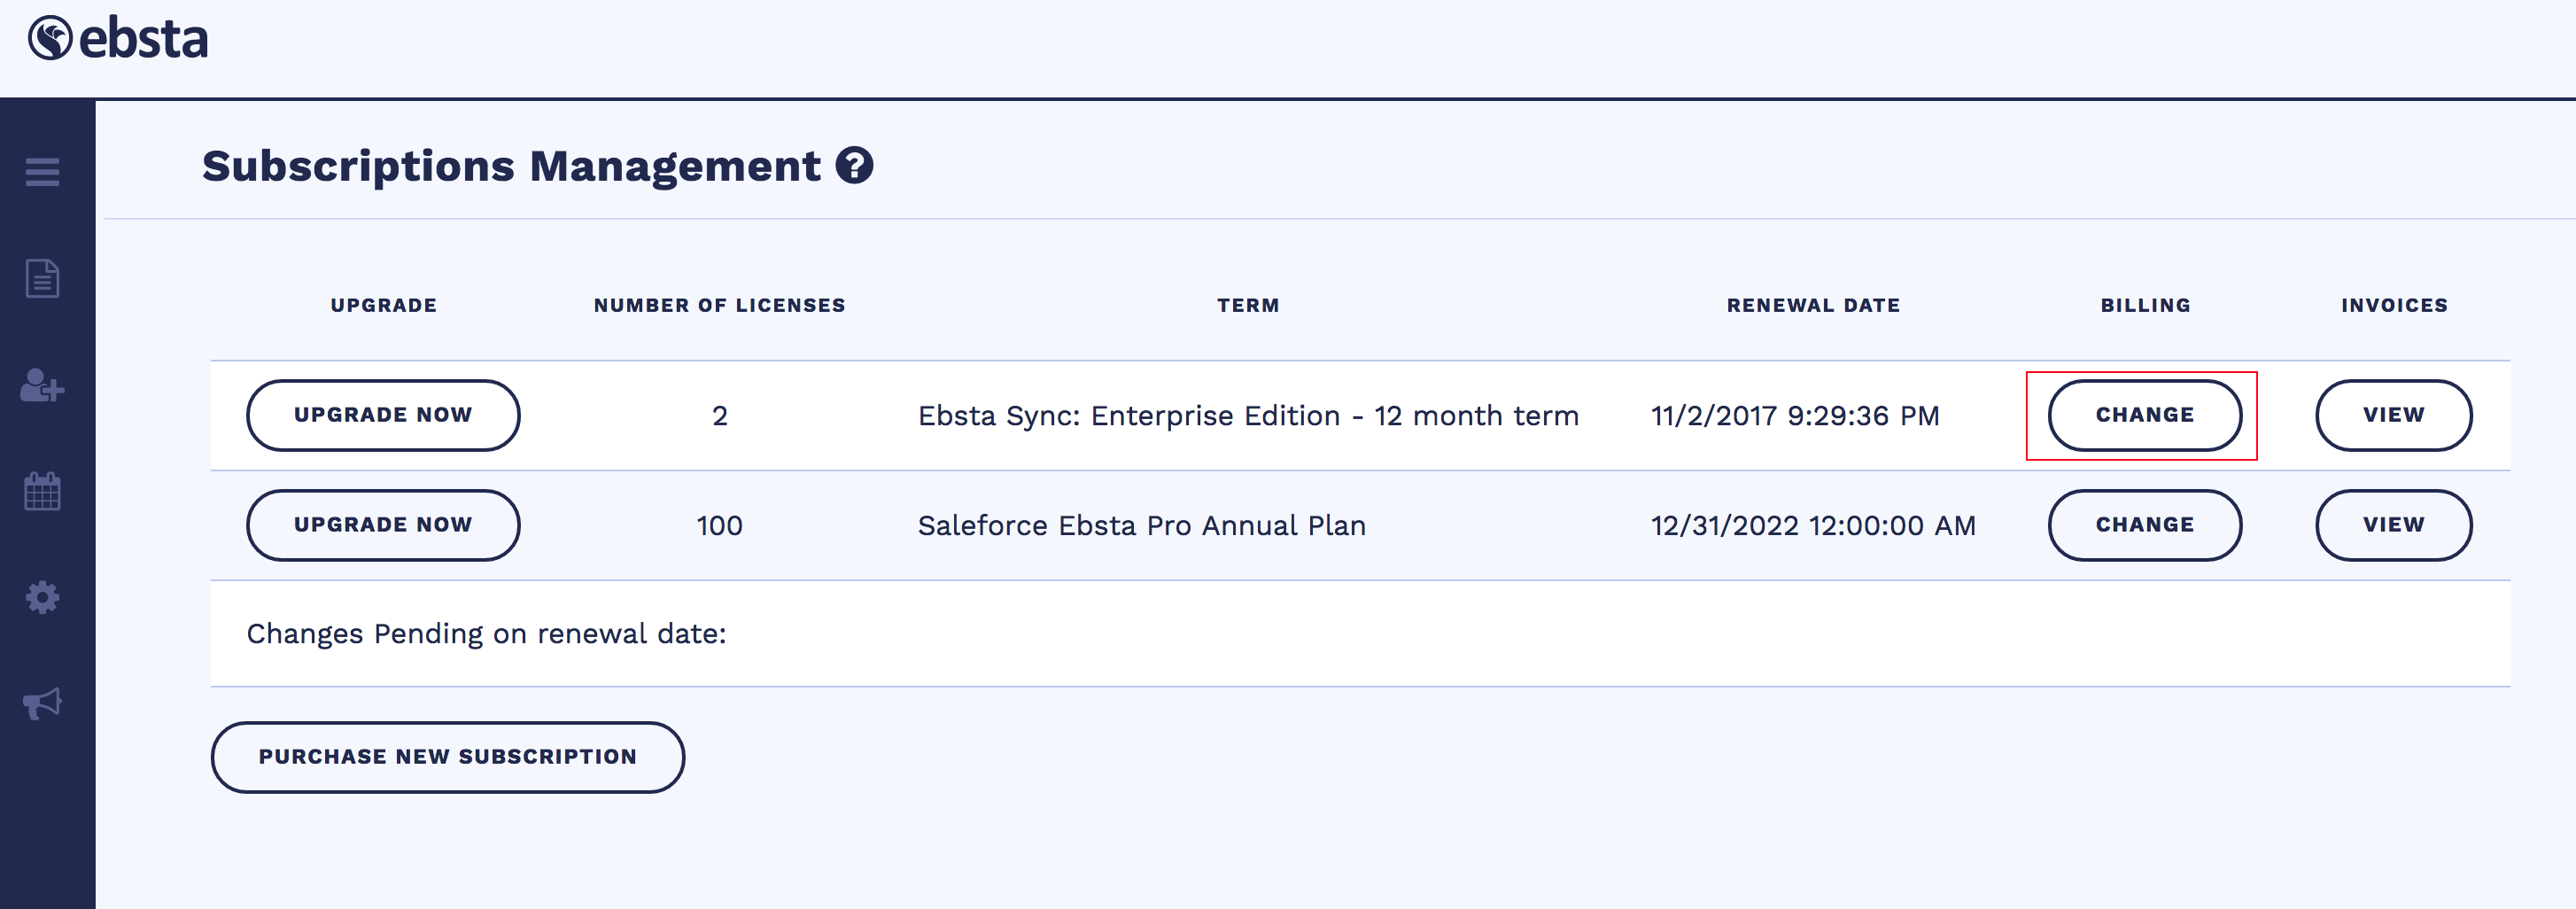This screenshot has width=2576, height=909.
Task: Click the help question mark icon
Action: [x=854, y=166]
